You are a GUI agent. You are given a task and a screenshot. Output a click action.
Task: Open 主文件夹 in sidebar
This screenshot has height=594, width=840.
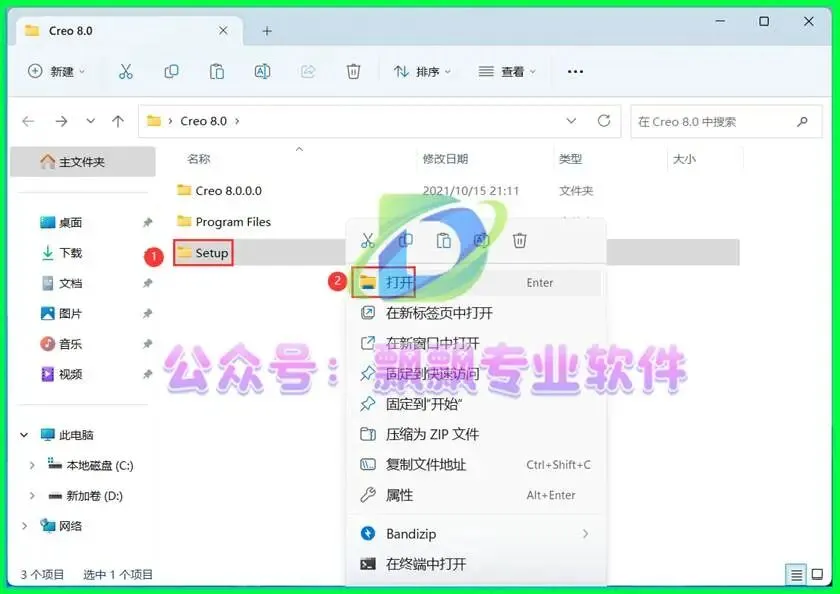click(x=83, y=162)
